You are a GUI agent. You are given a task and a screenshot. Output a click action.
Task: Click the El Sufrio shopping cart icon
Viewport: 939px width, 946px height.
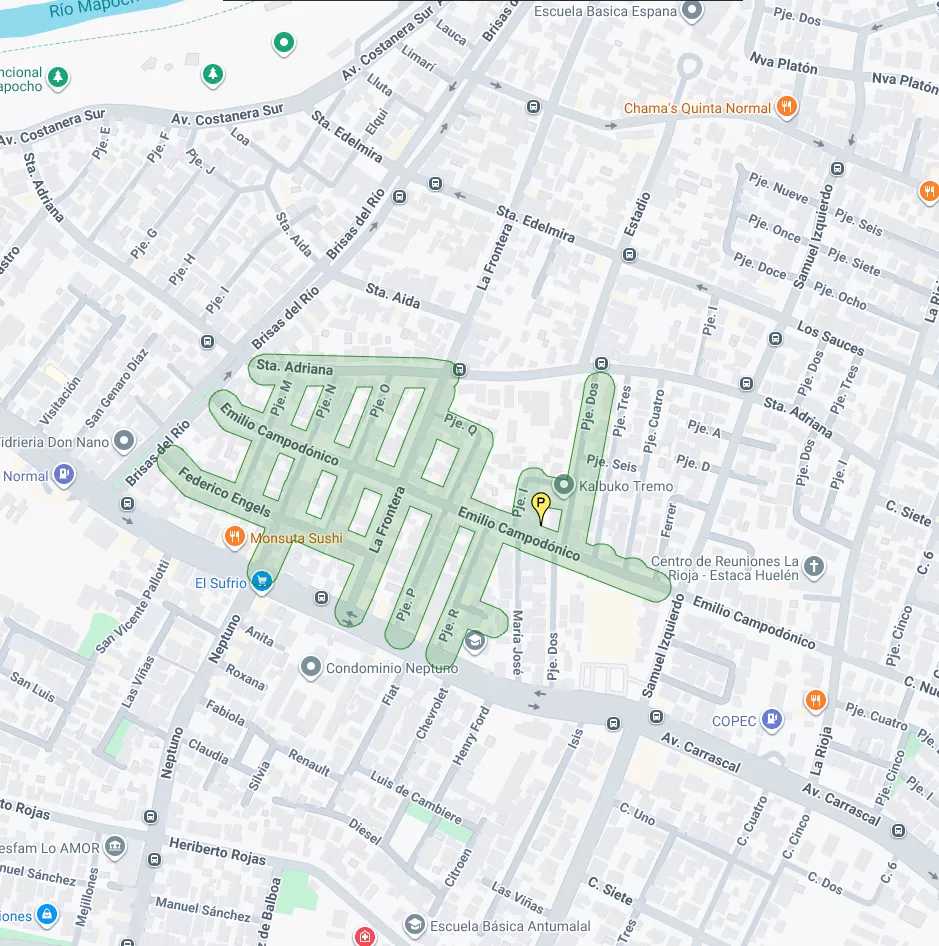262,581
